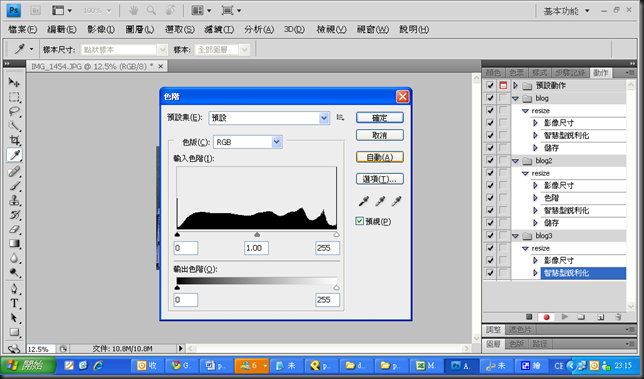Pick the white point eyedropper in Levels
The width and height of the screenshot is (644, 379).
[396, 201]
